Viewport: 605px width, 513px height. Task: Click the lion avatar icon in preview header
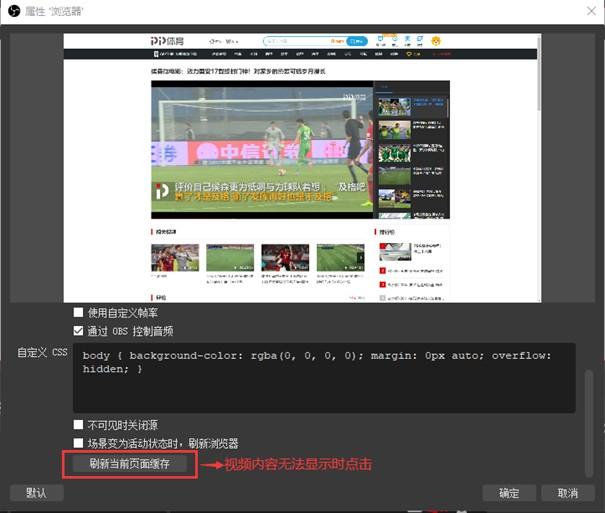(x=436, y=41)
